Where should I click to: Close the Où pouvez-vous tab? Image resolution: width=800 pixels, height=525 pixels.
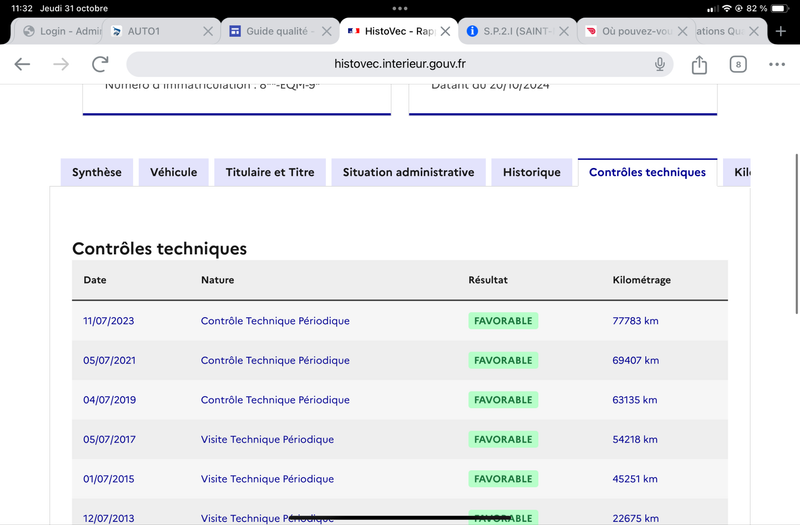pos(682,31)
